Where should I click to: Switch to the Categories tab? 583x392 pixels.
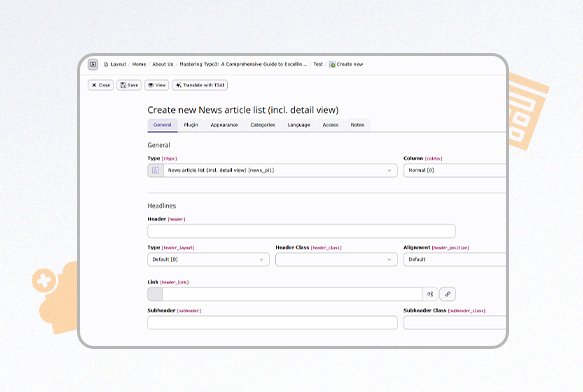point(263,125)
